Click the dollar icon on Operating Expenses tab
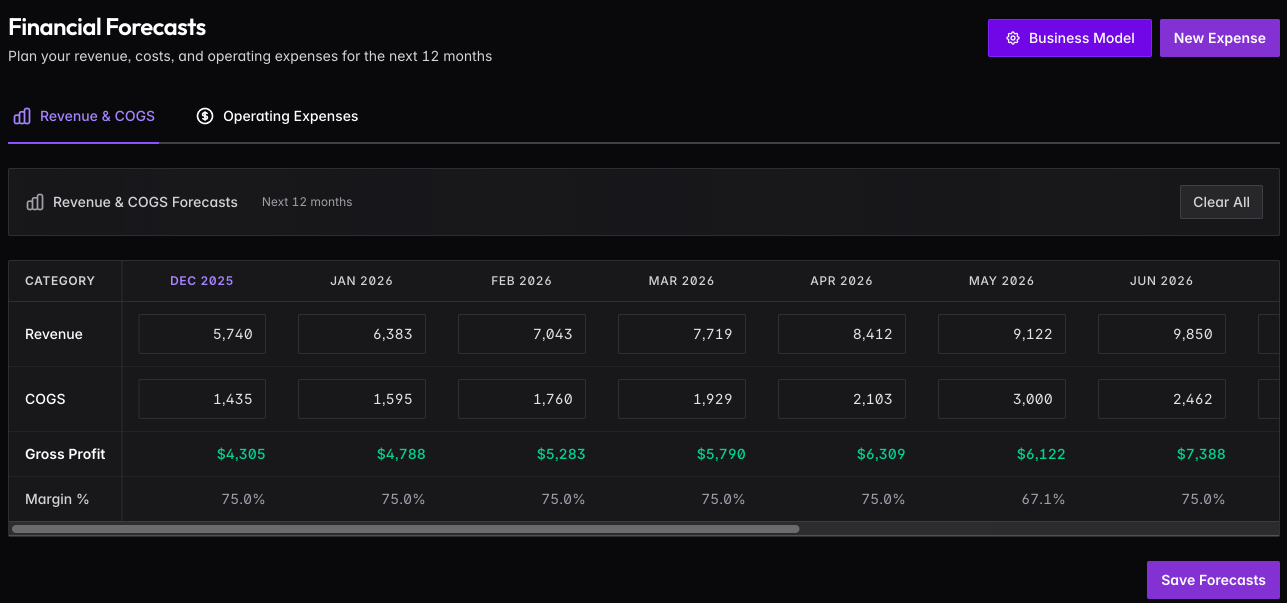This screenshot has height=603, width=1287. click(x=205, y=116)
